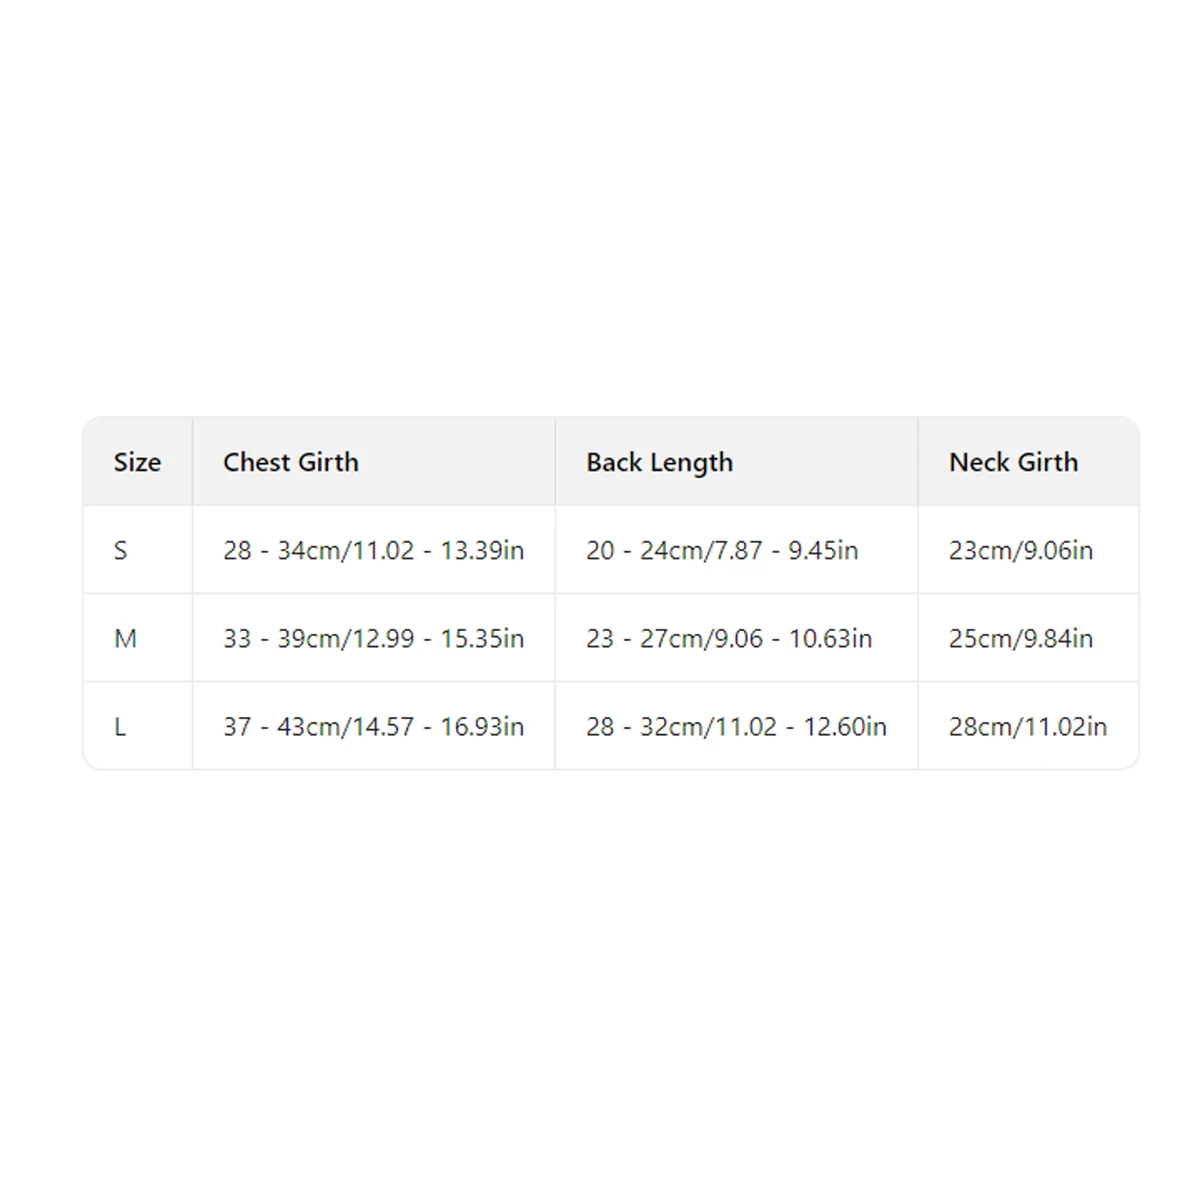Screen dimensions: 1200x1200
Task: Click the Size column header
Action: 137,462
